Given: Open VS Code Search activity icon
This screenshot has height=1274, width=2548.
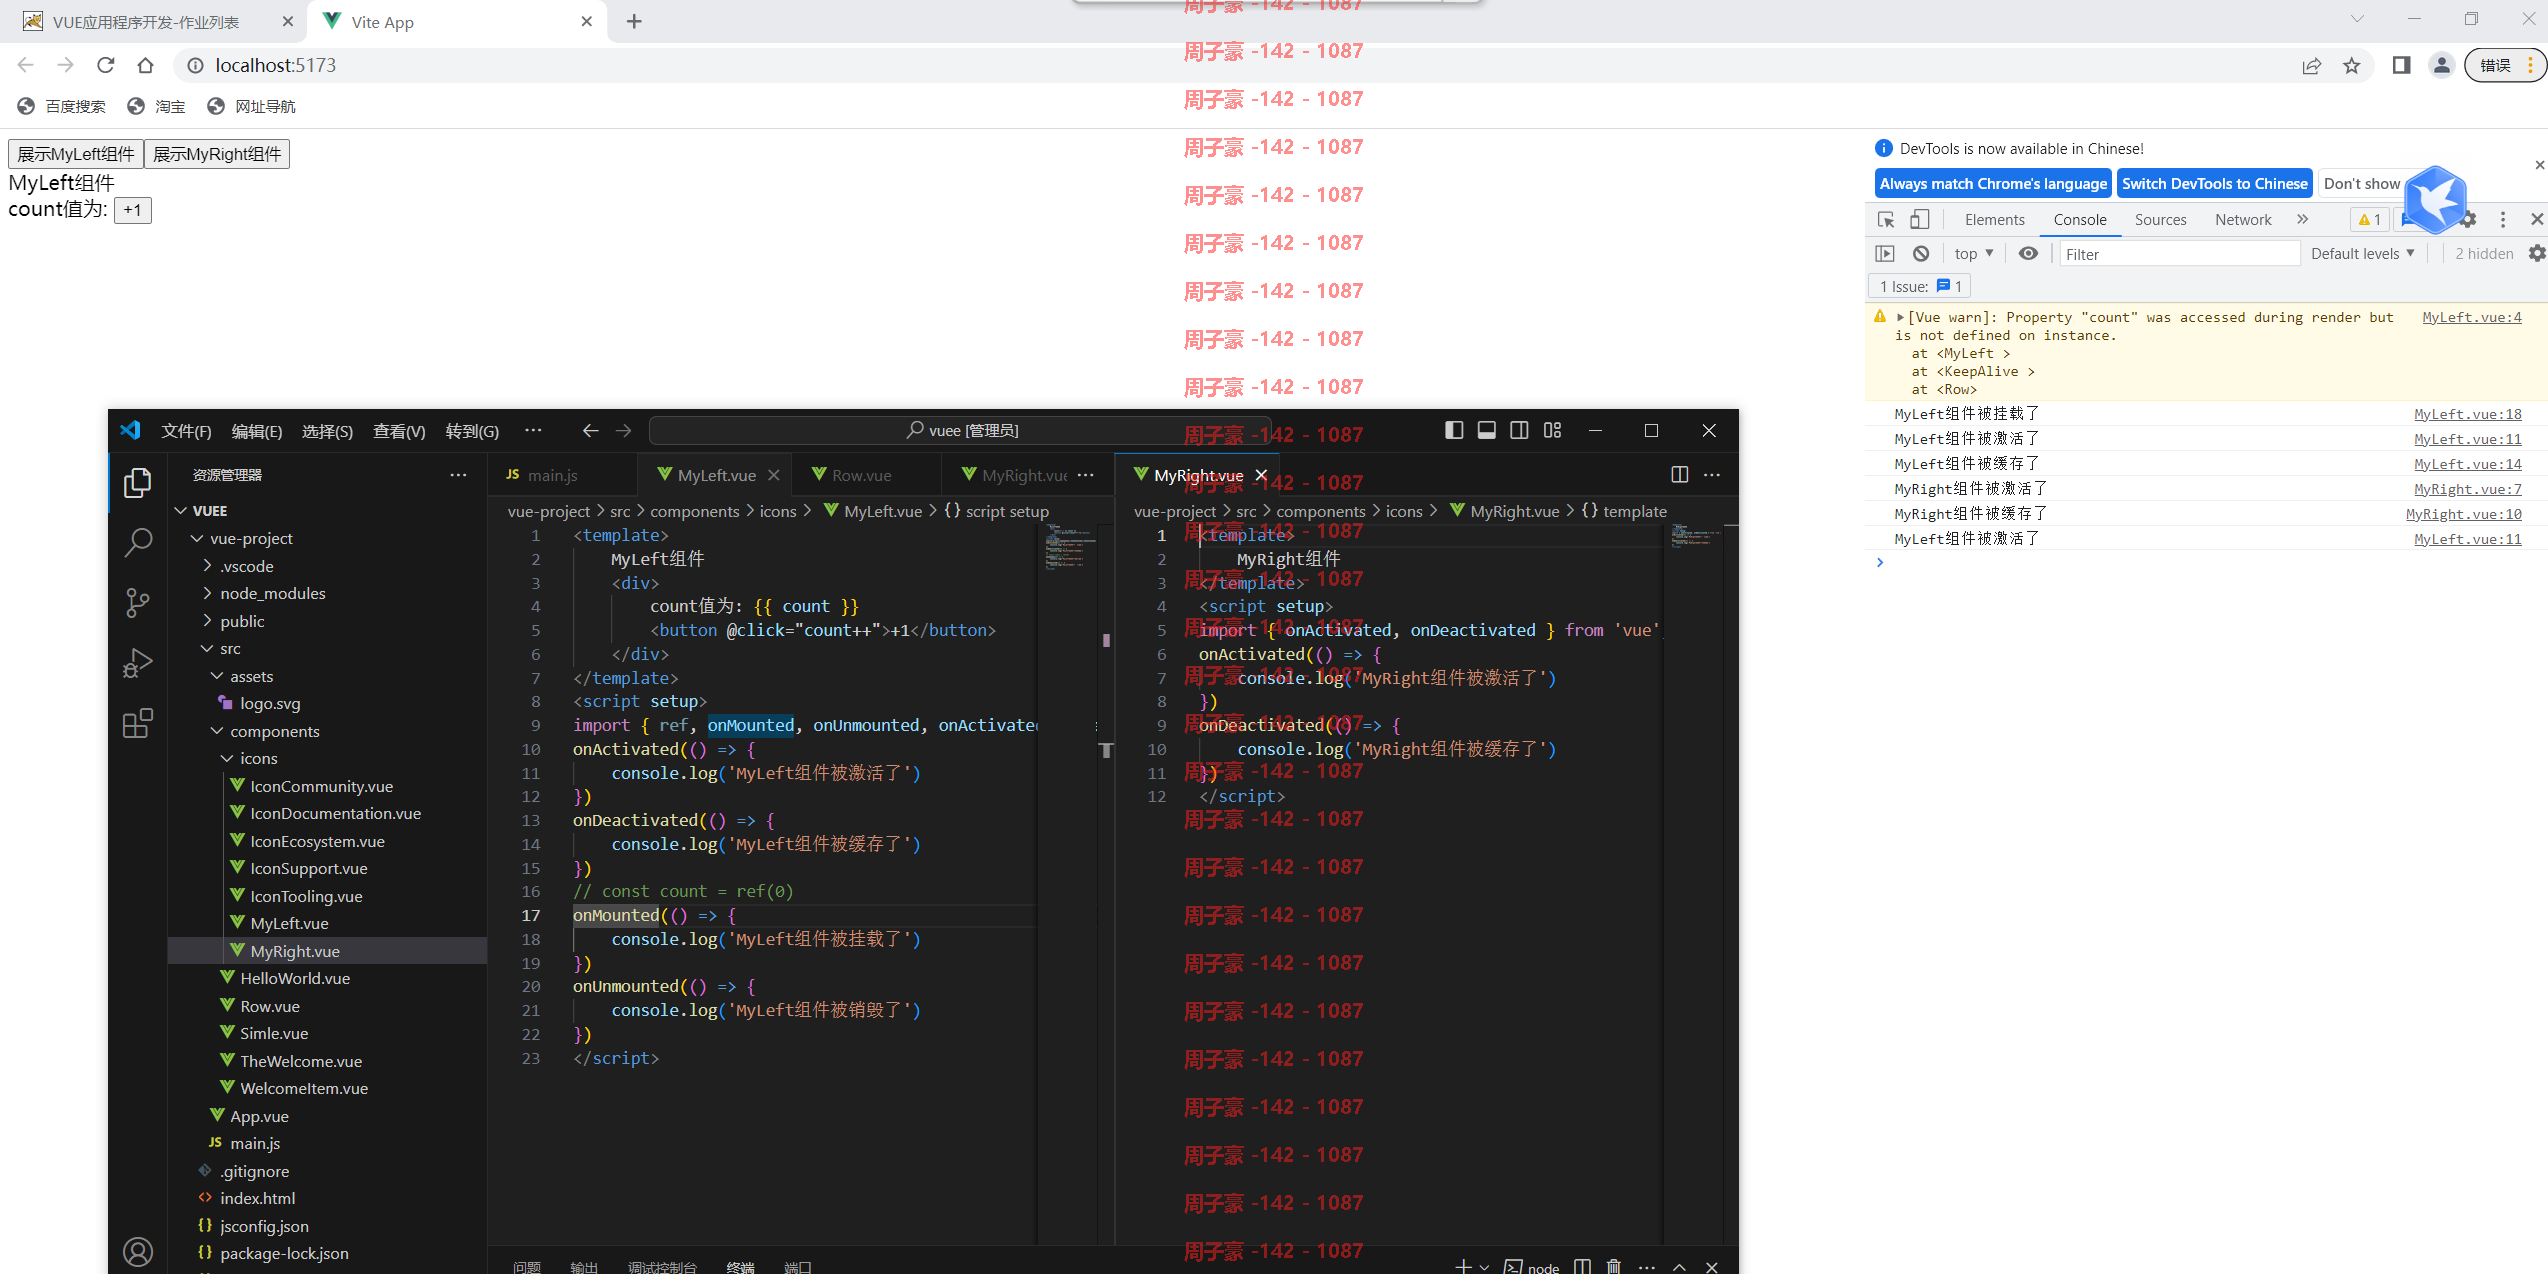Looking at the screenshot, I should pos(137,543).
